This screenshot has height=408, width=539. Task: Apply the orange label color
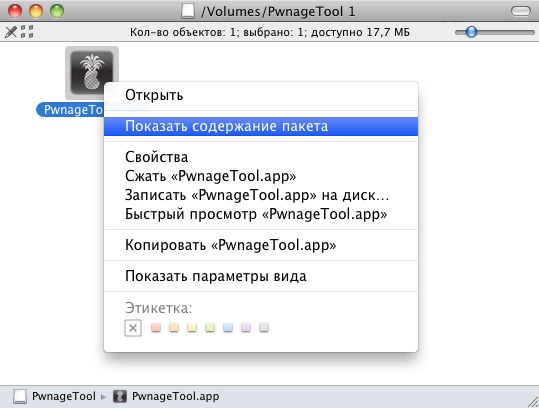coord(174,327)
